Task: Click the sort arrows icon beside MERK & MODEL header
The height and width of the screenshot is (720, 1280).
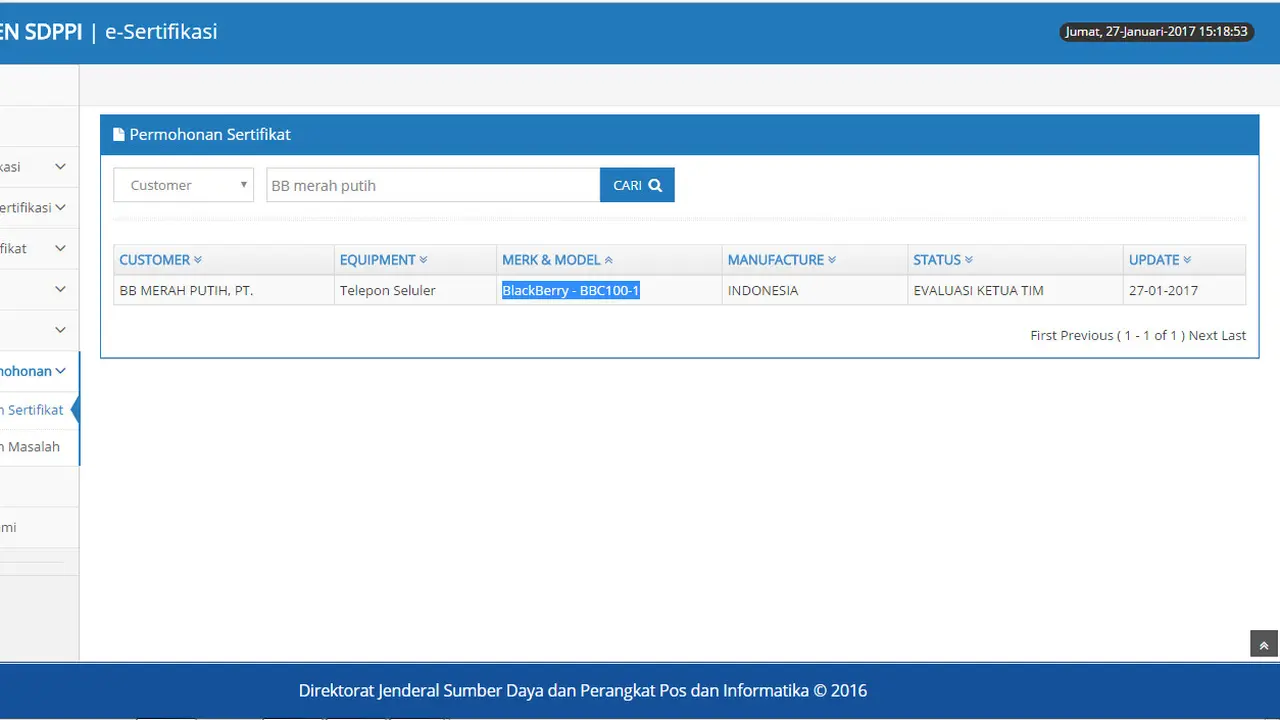Action: (x=608, y=260)
